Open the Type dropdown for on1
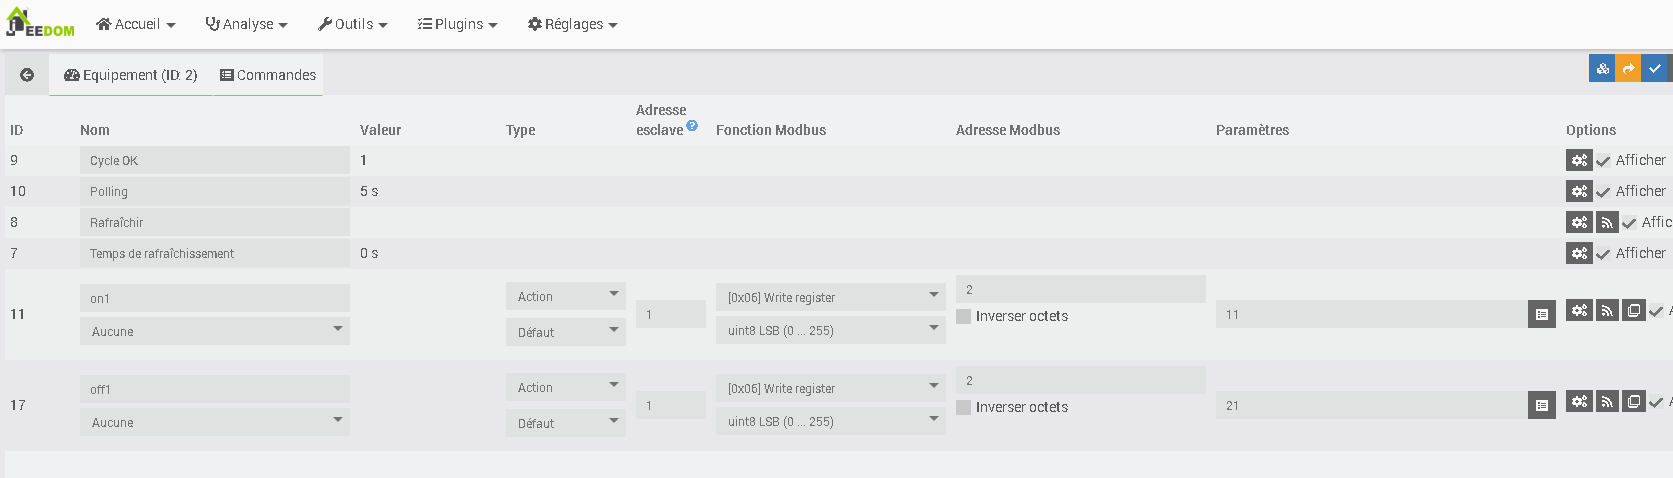Screen dimensions: 1673x478 point(565,296)
